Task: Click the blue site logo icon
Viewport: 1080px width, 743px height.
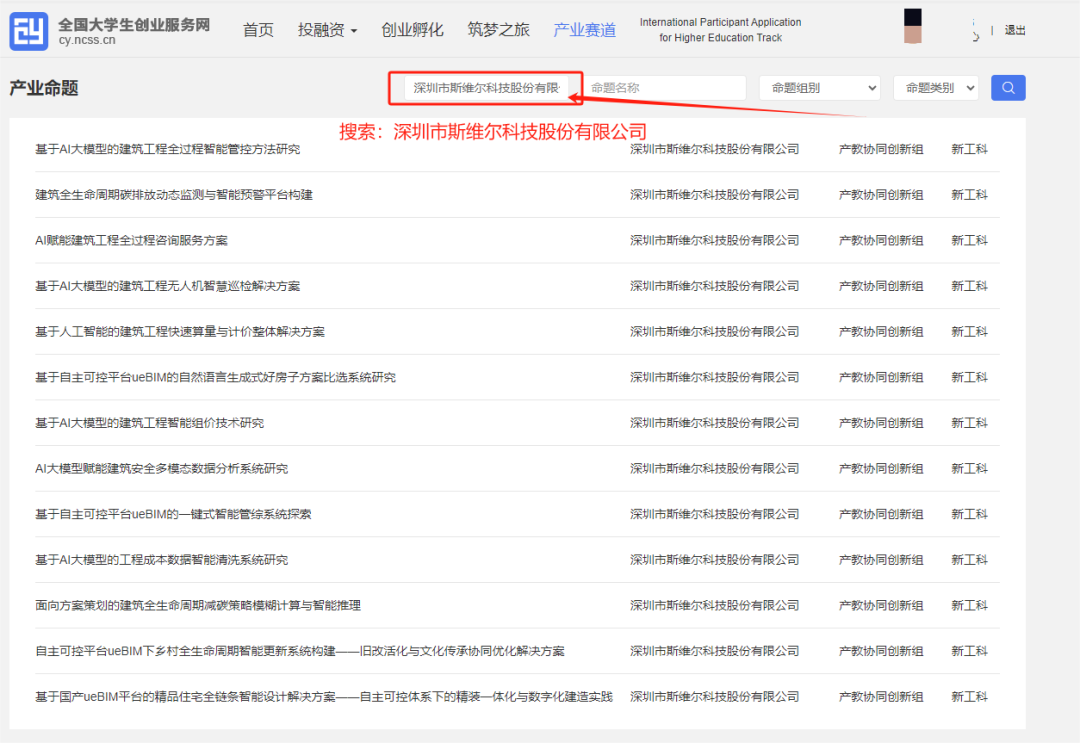Action: click(29, 31)
